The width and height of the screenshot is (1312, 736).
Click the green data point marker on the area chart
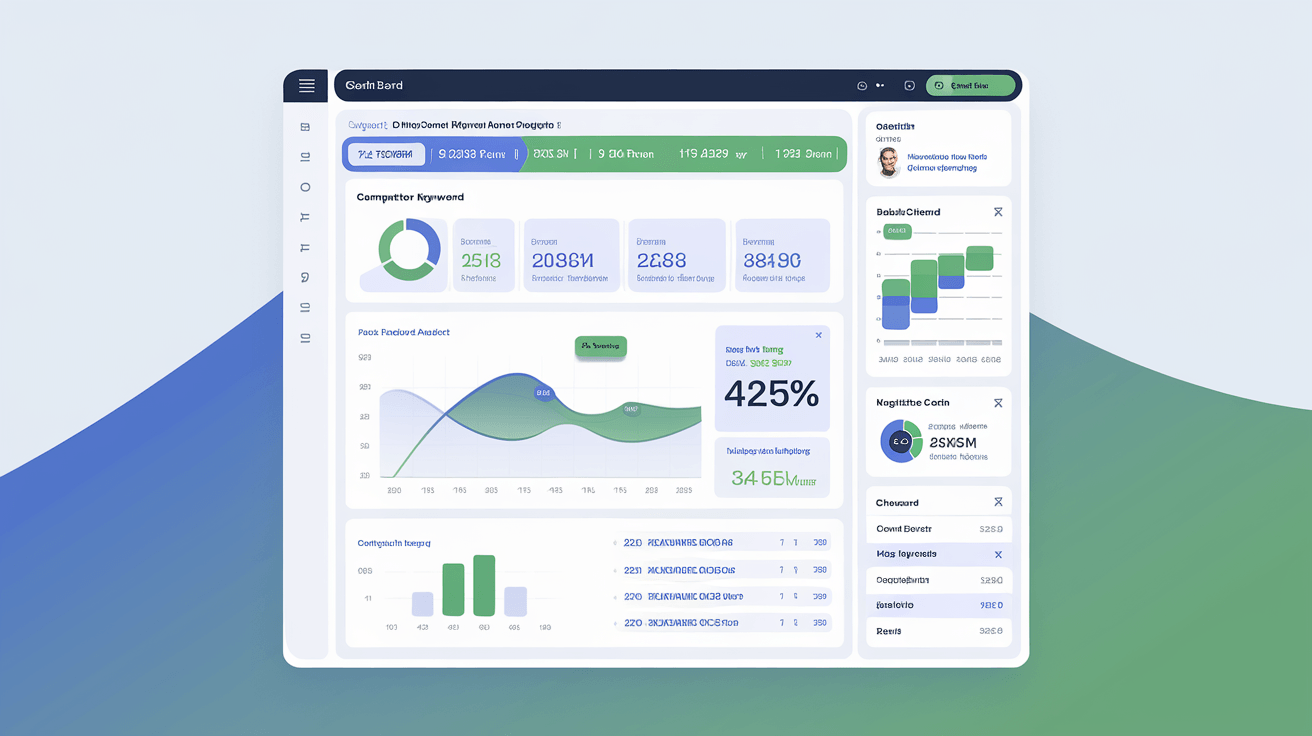point(631,408)
